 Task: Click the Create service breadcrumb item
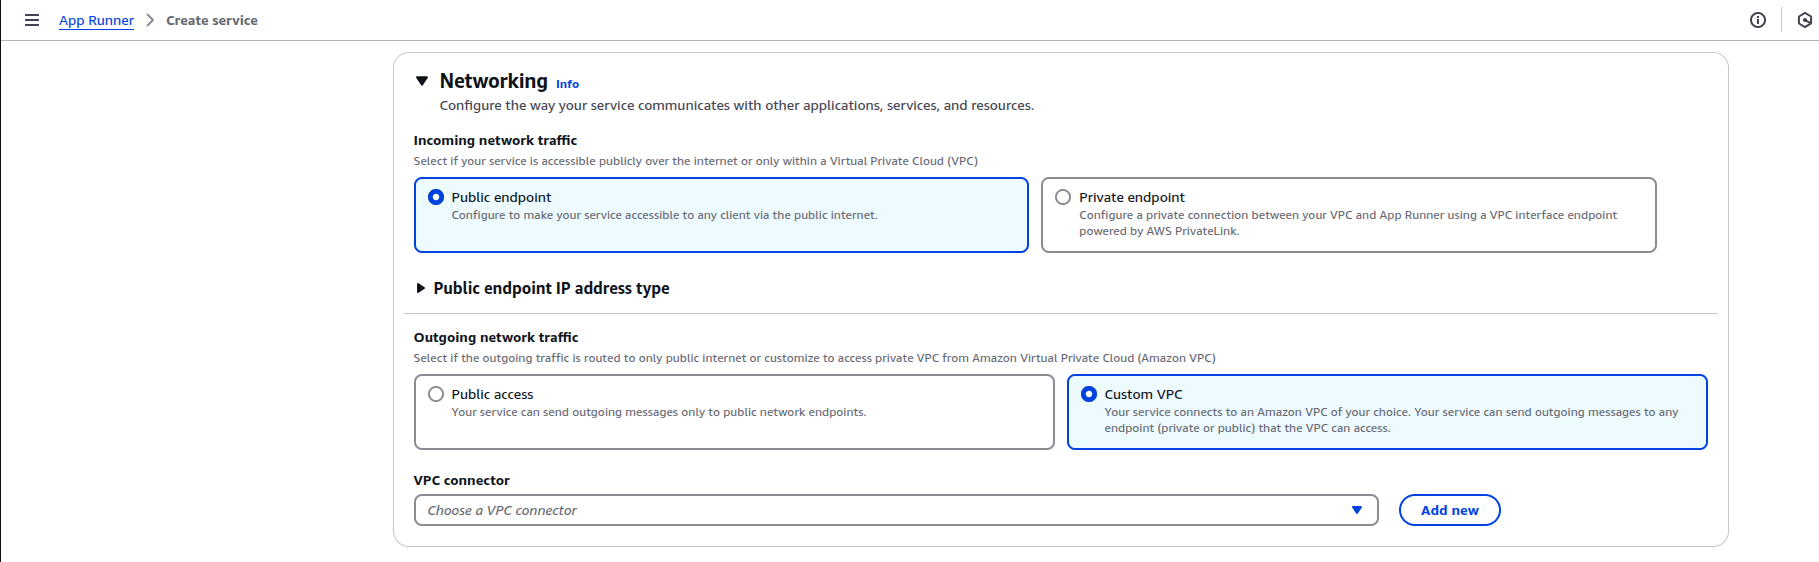point(212,20)
